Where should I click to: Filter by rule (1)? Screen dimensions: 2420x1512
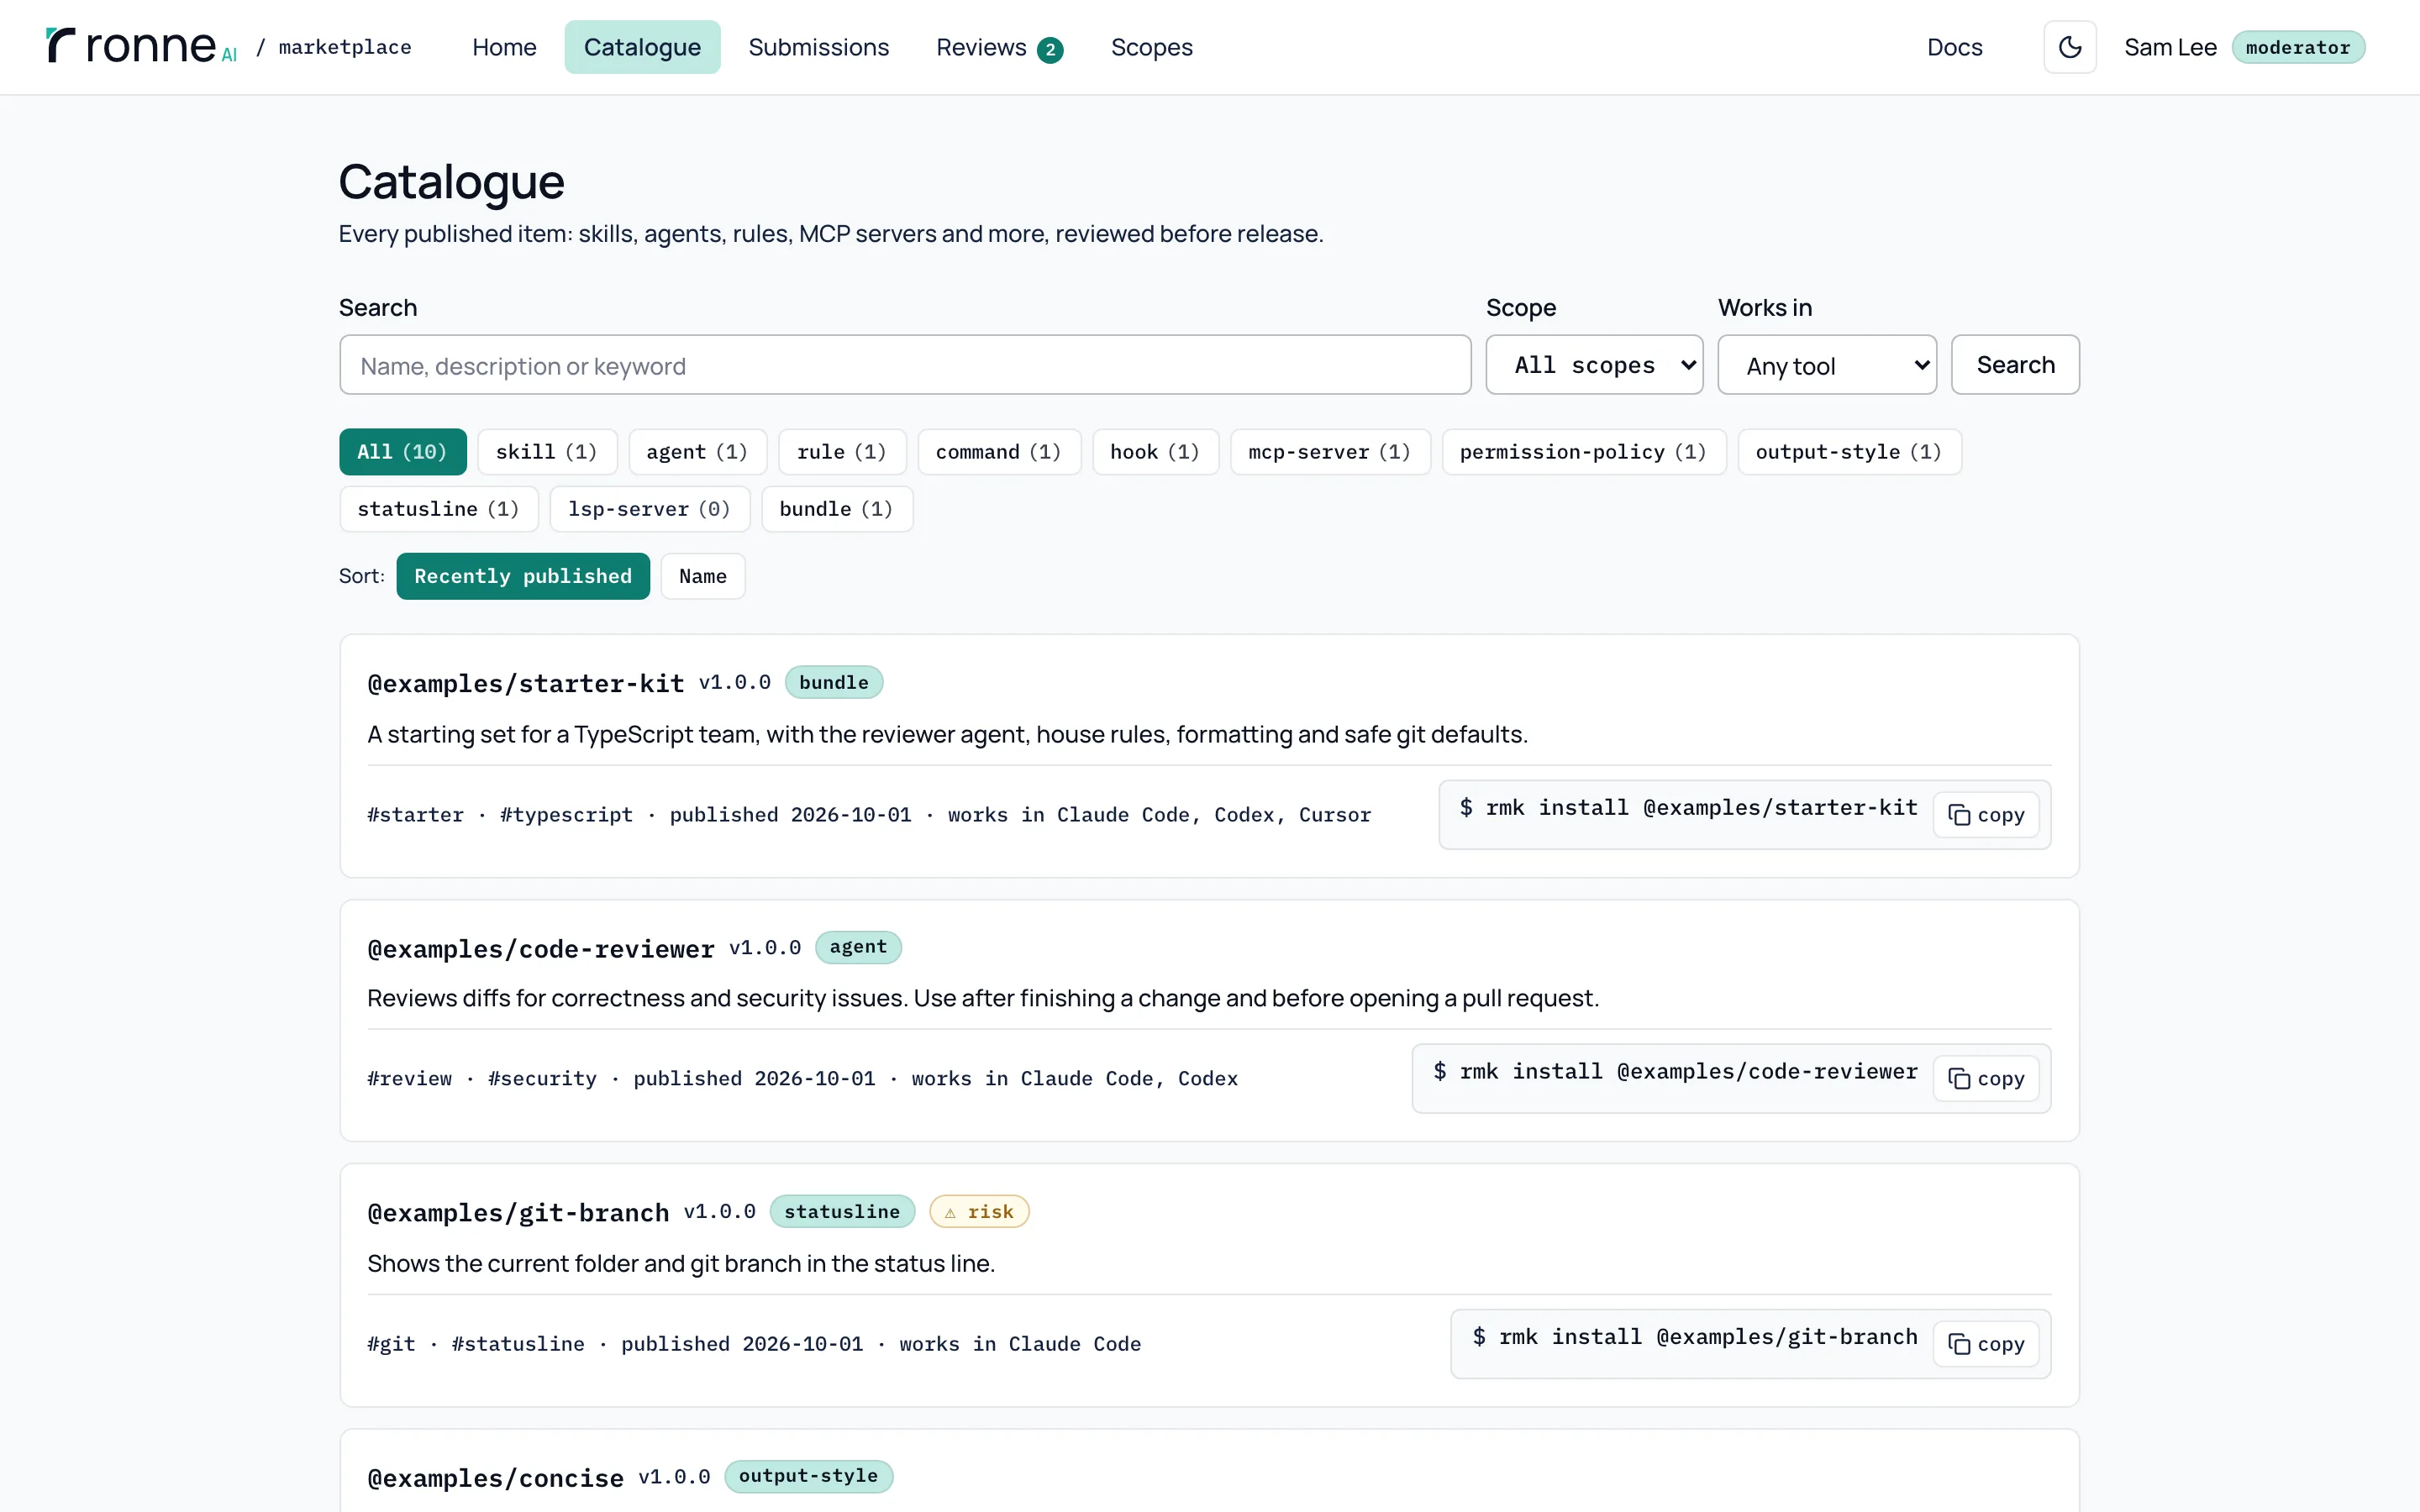[x=842, y=452]
